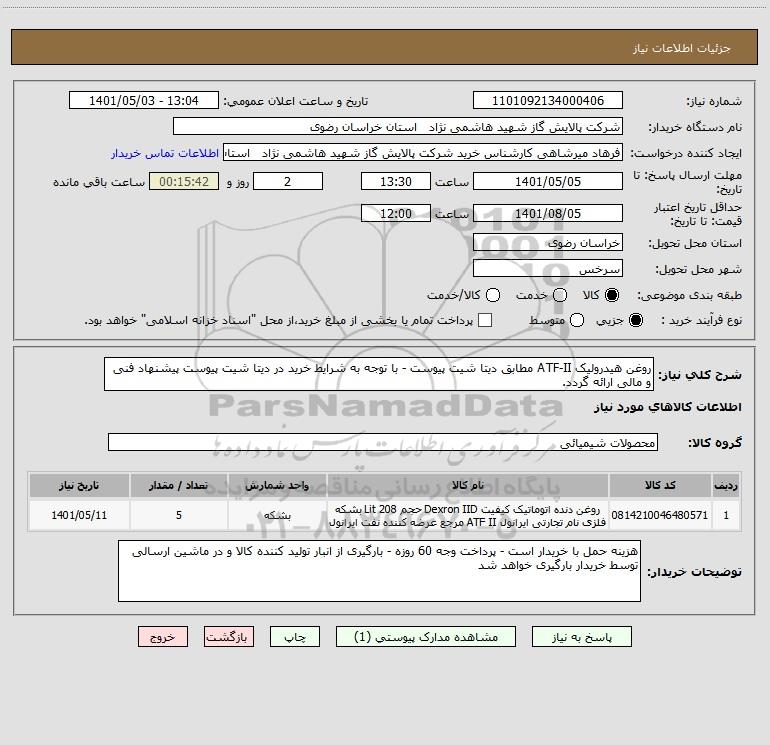
Task: Click the خروج exit button
Action: click(163, 637)
